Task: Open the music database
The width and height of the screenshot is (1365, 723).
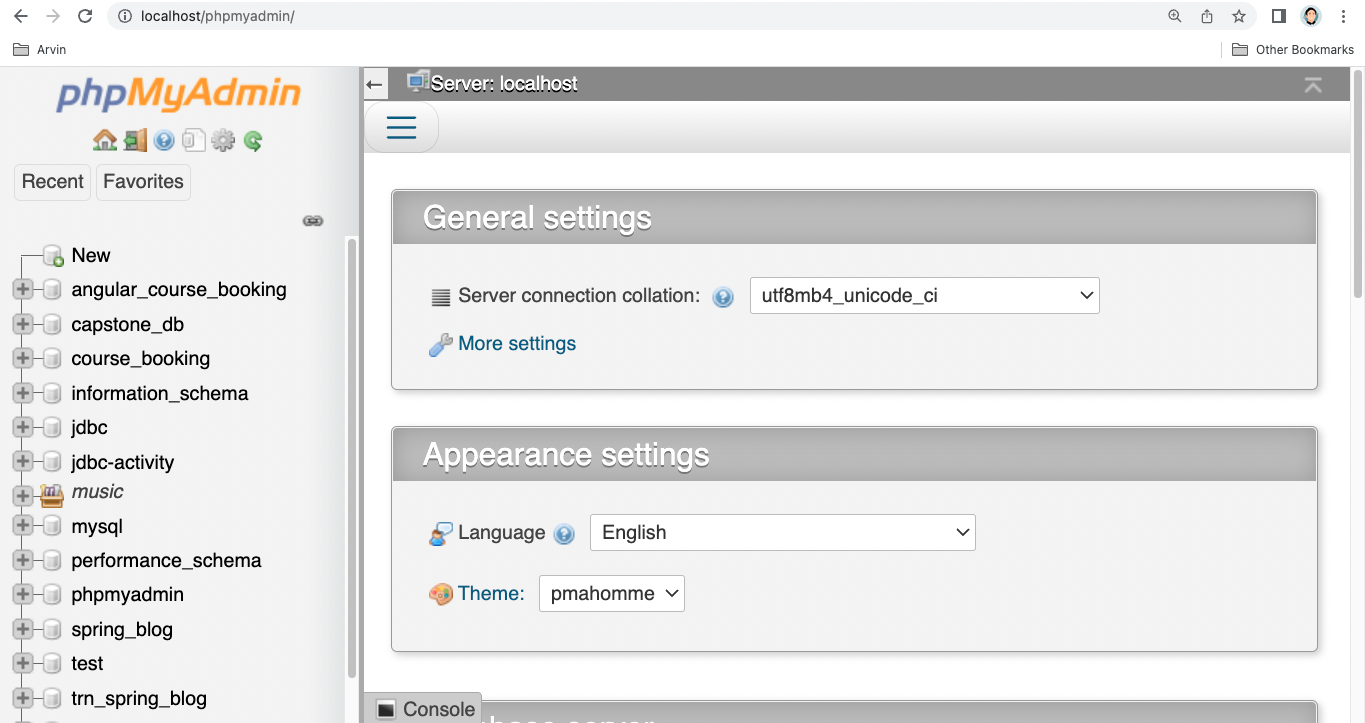Action: point(97,492)
